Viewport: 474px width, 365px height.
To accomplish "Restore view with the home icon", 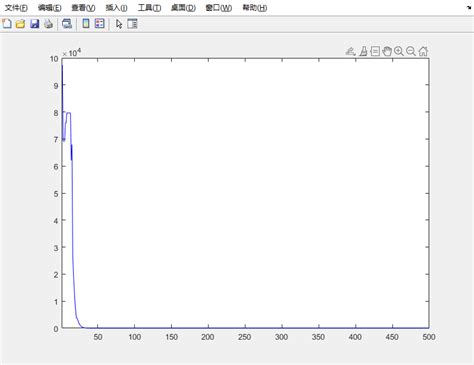I will tap(423, 51).
